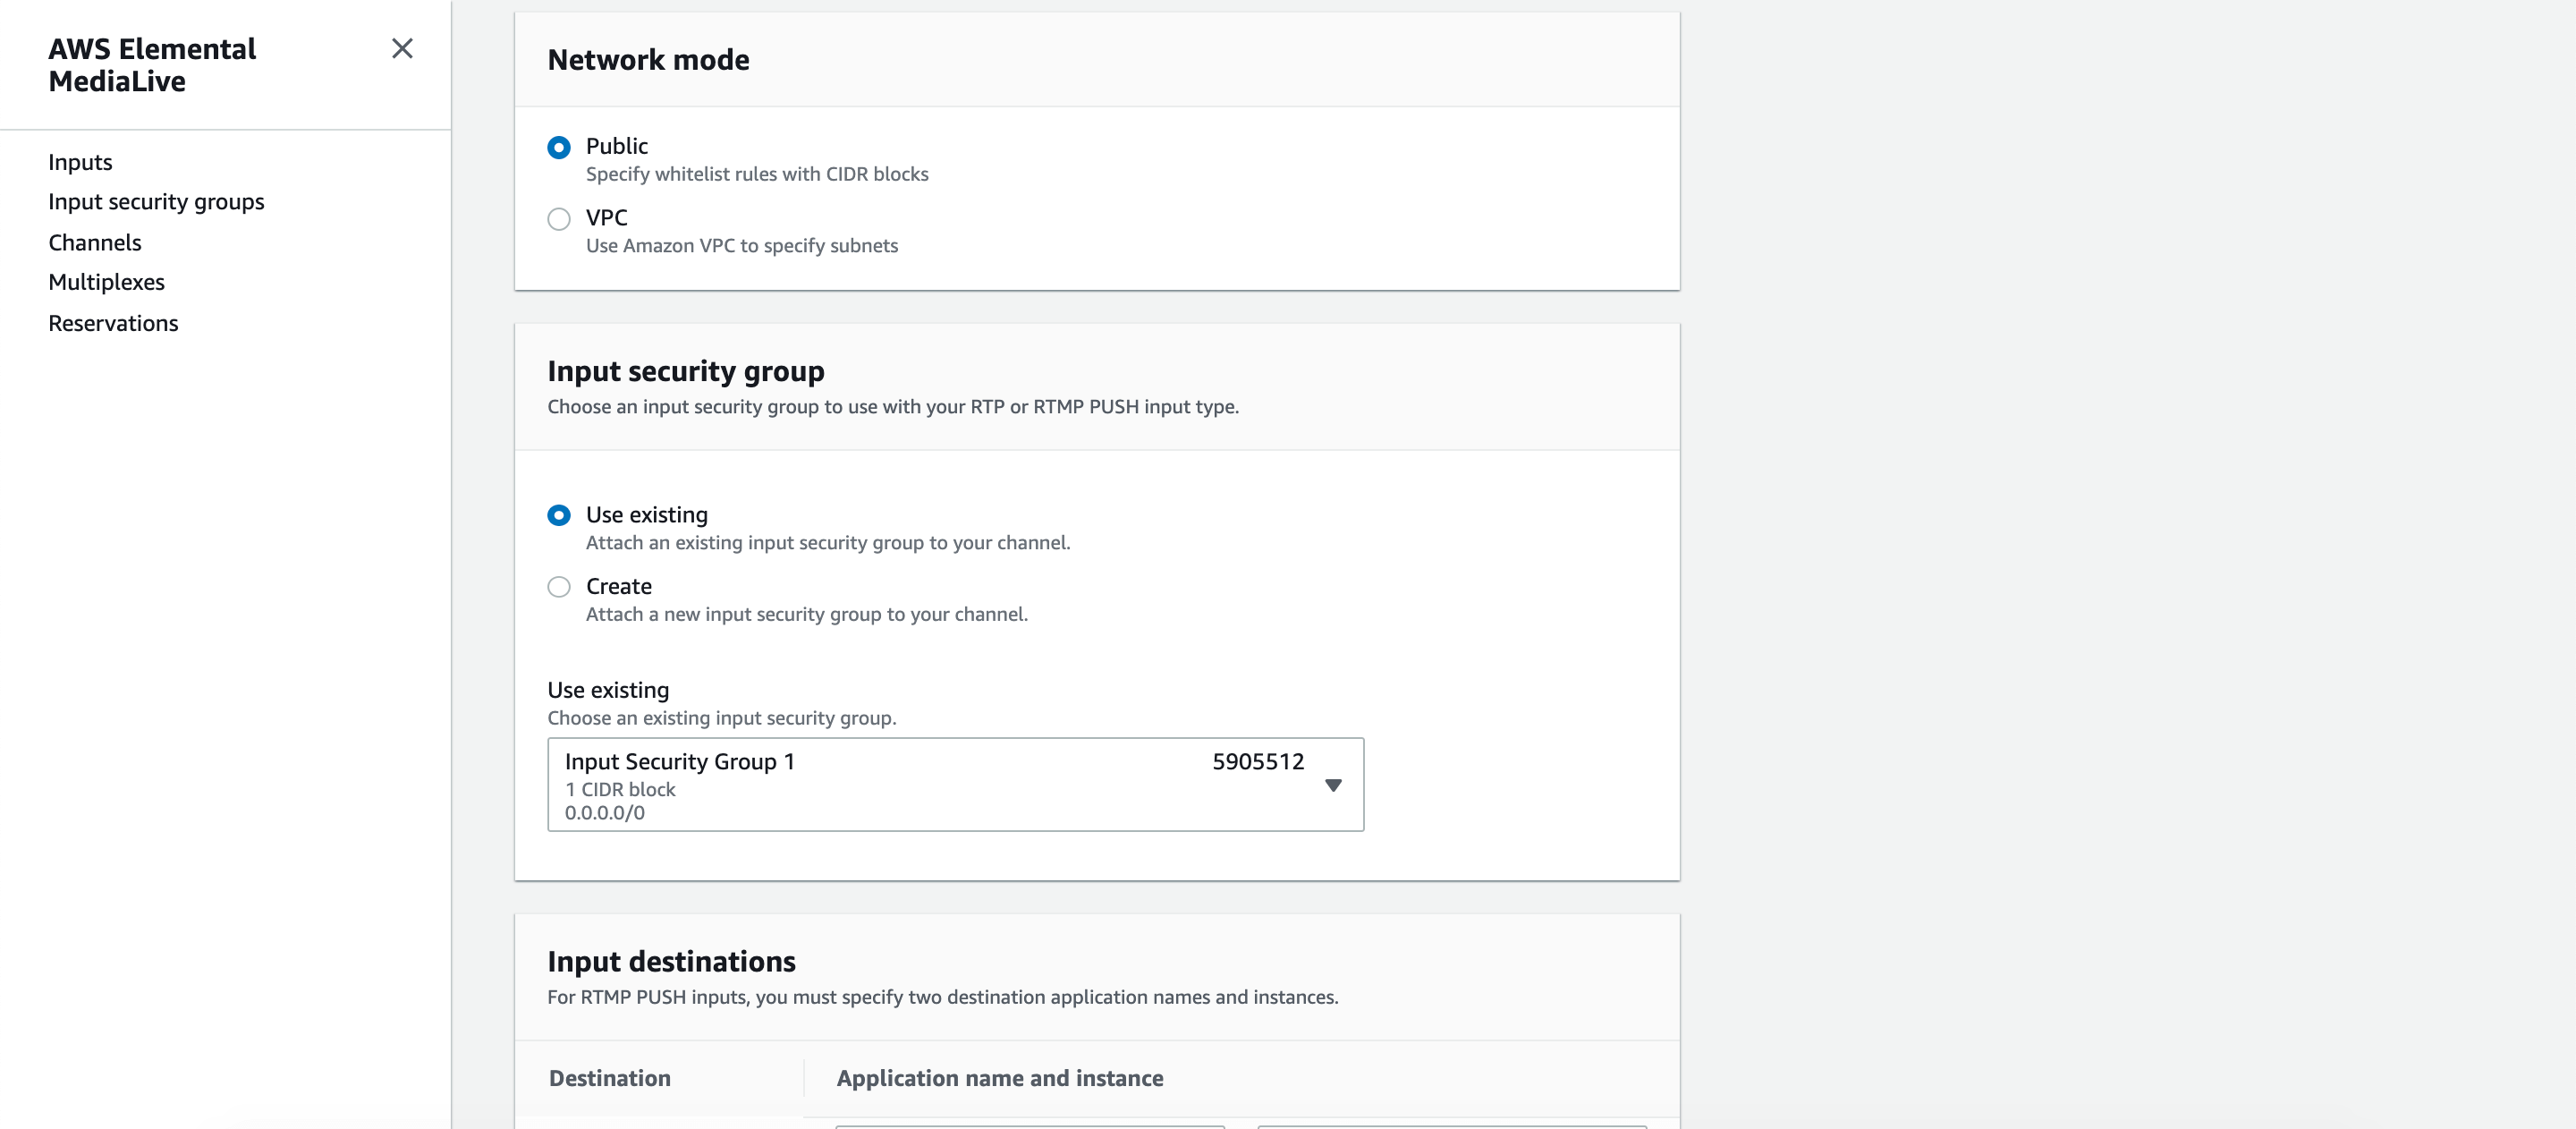Viewport: 2576px width, 1129px height.
Task: Click the Destination column header
Action: (610, 1078)
